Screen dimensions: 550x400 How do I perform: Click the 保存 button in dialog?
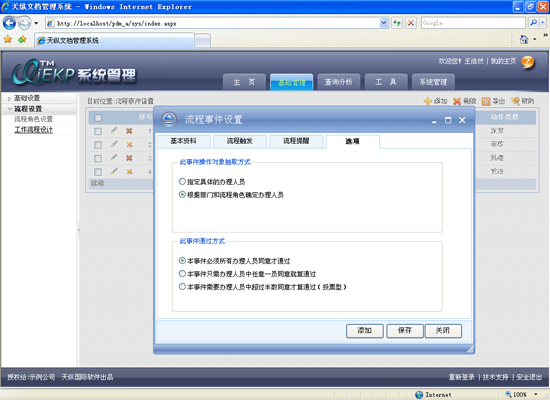click(405, 331)
